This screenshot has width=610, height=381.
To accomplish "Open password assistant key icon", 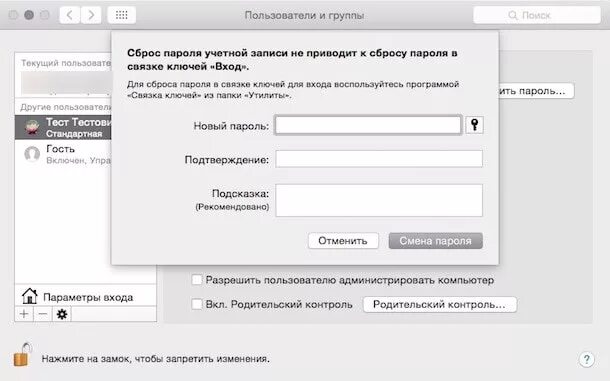I will pyautogui.click(x=474, y=125).
